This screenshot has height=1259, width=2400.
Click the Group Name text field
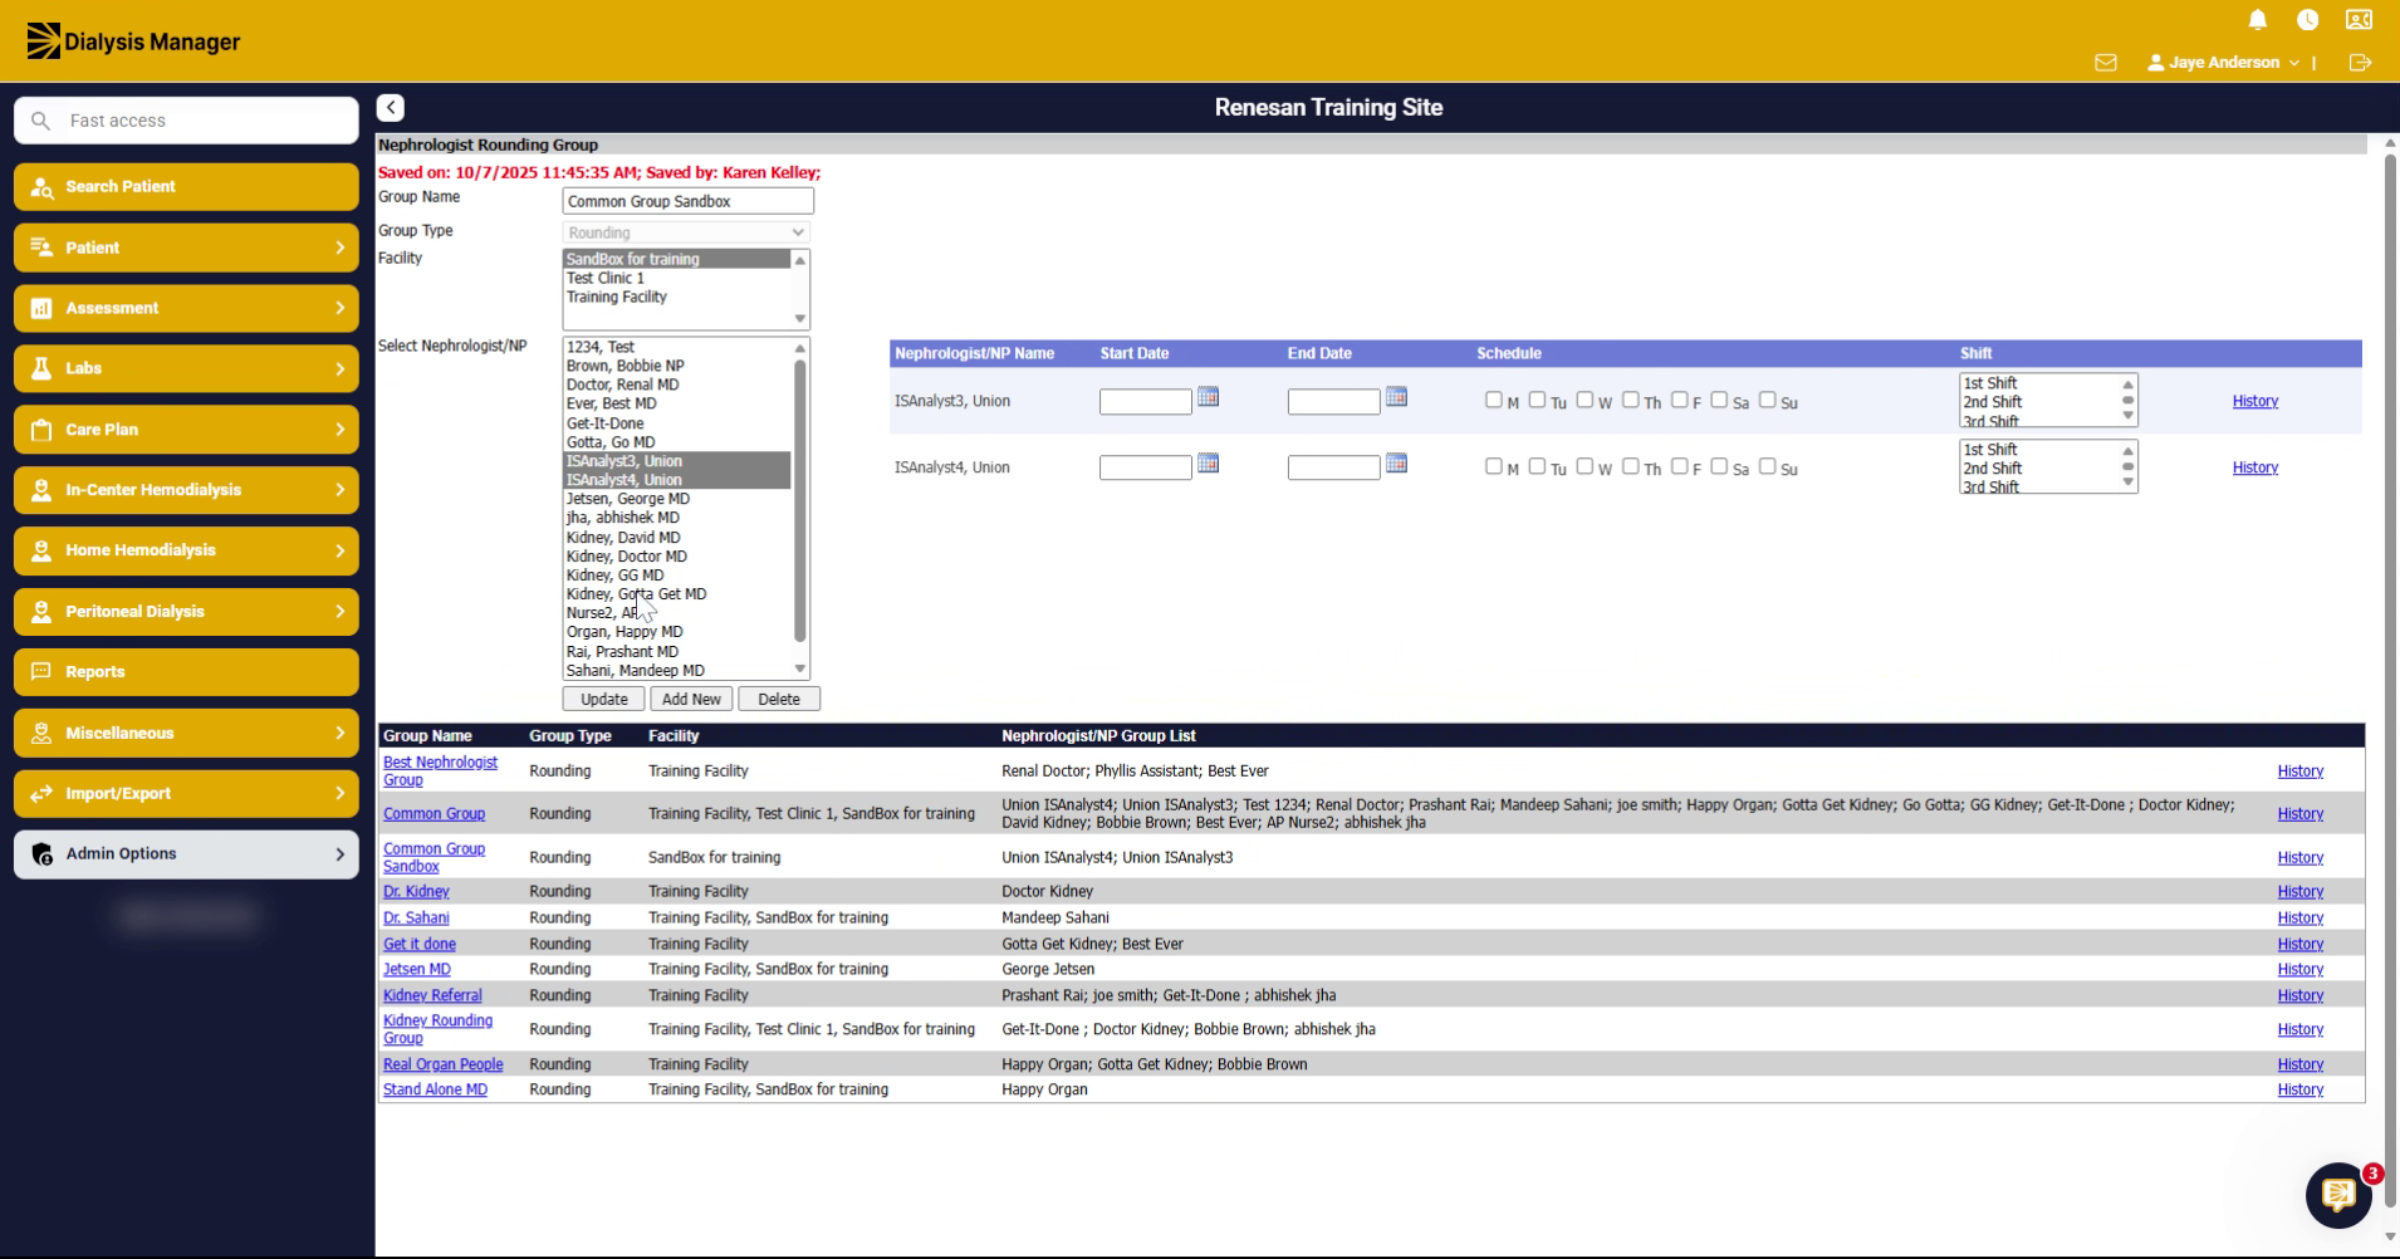pos(687,201)
